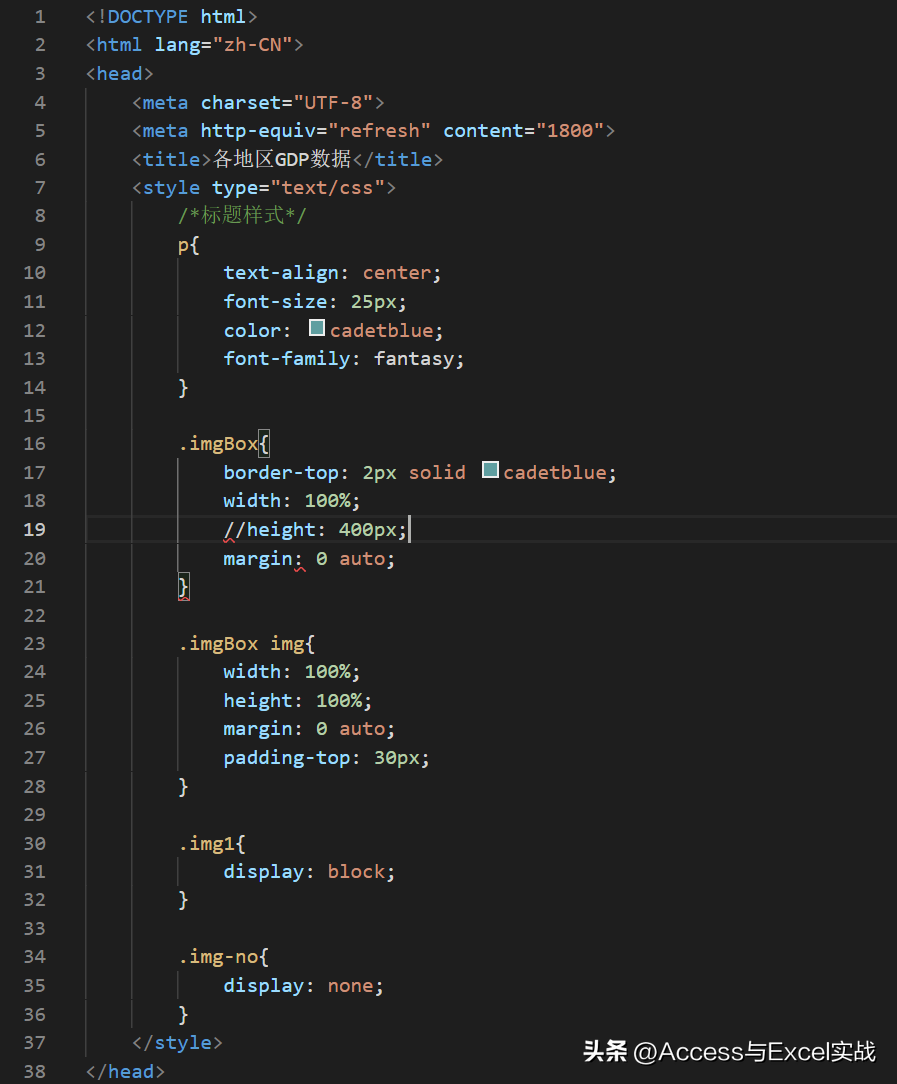
Task: Click line number 19 in the gutter
Action: [35, 530]
